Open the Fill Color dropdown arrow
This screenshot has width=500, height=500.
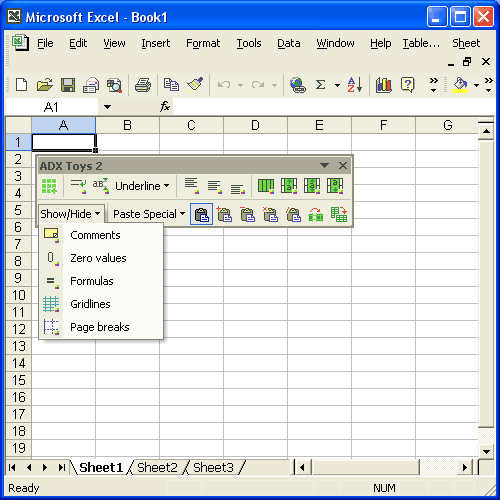(477, 85)
